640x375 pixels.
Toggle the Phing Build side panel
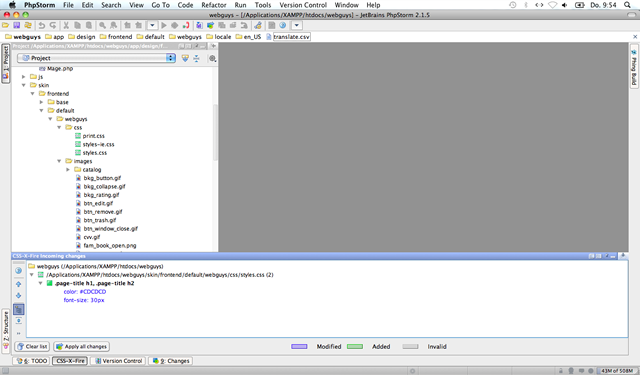click(634, 68)
